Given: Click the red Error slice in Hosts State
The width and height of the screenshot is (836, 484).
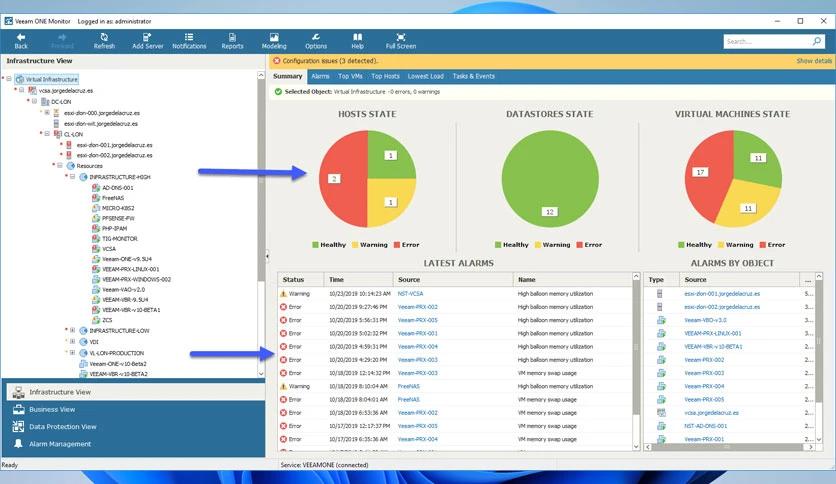Looking at the screenshot, I should coord(341,179).
